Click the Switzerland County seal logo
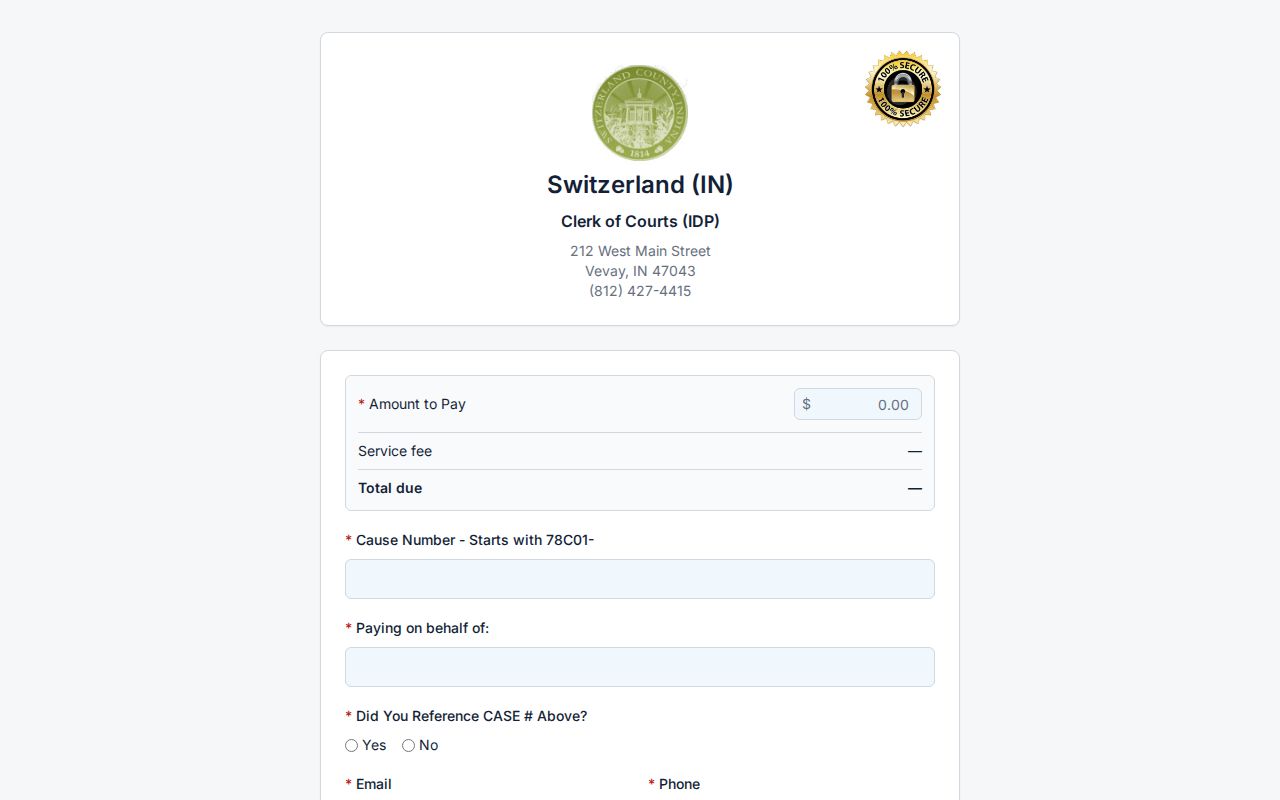The width and height of the screenshot is (1280, 800). (640, 113)
